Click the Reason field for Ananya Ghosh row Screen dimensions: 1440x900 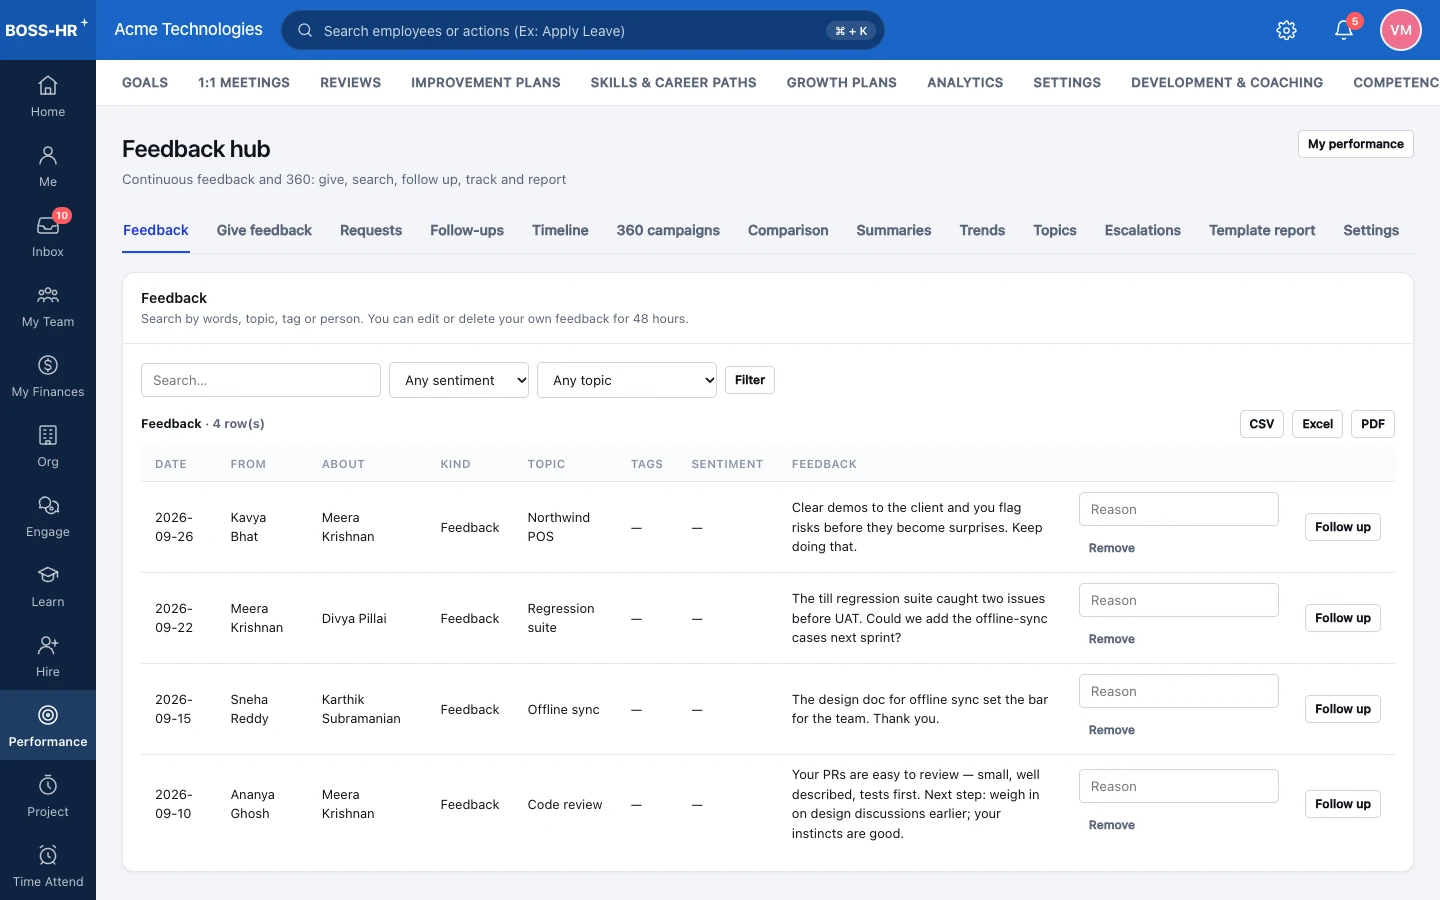coord(1179,786)
